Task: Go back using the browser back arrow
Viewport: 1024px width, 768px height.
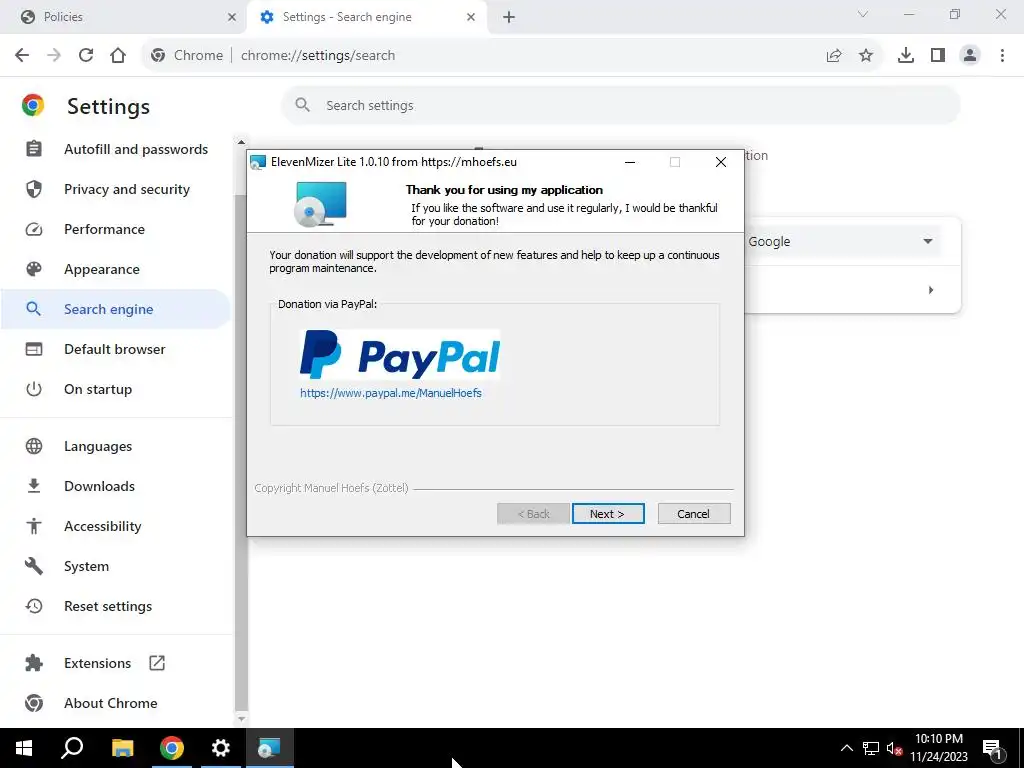Action: (x=22, y=56)
